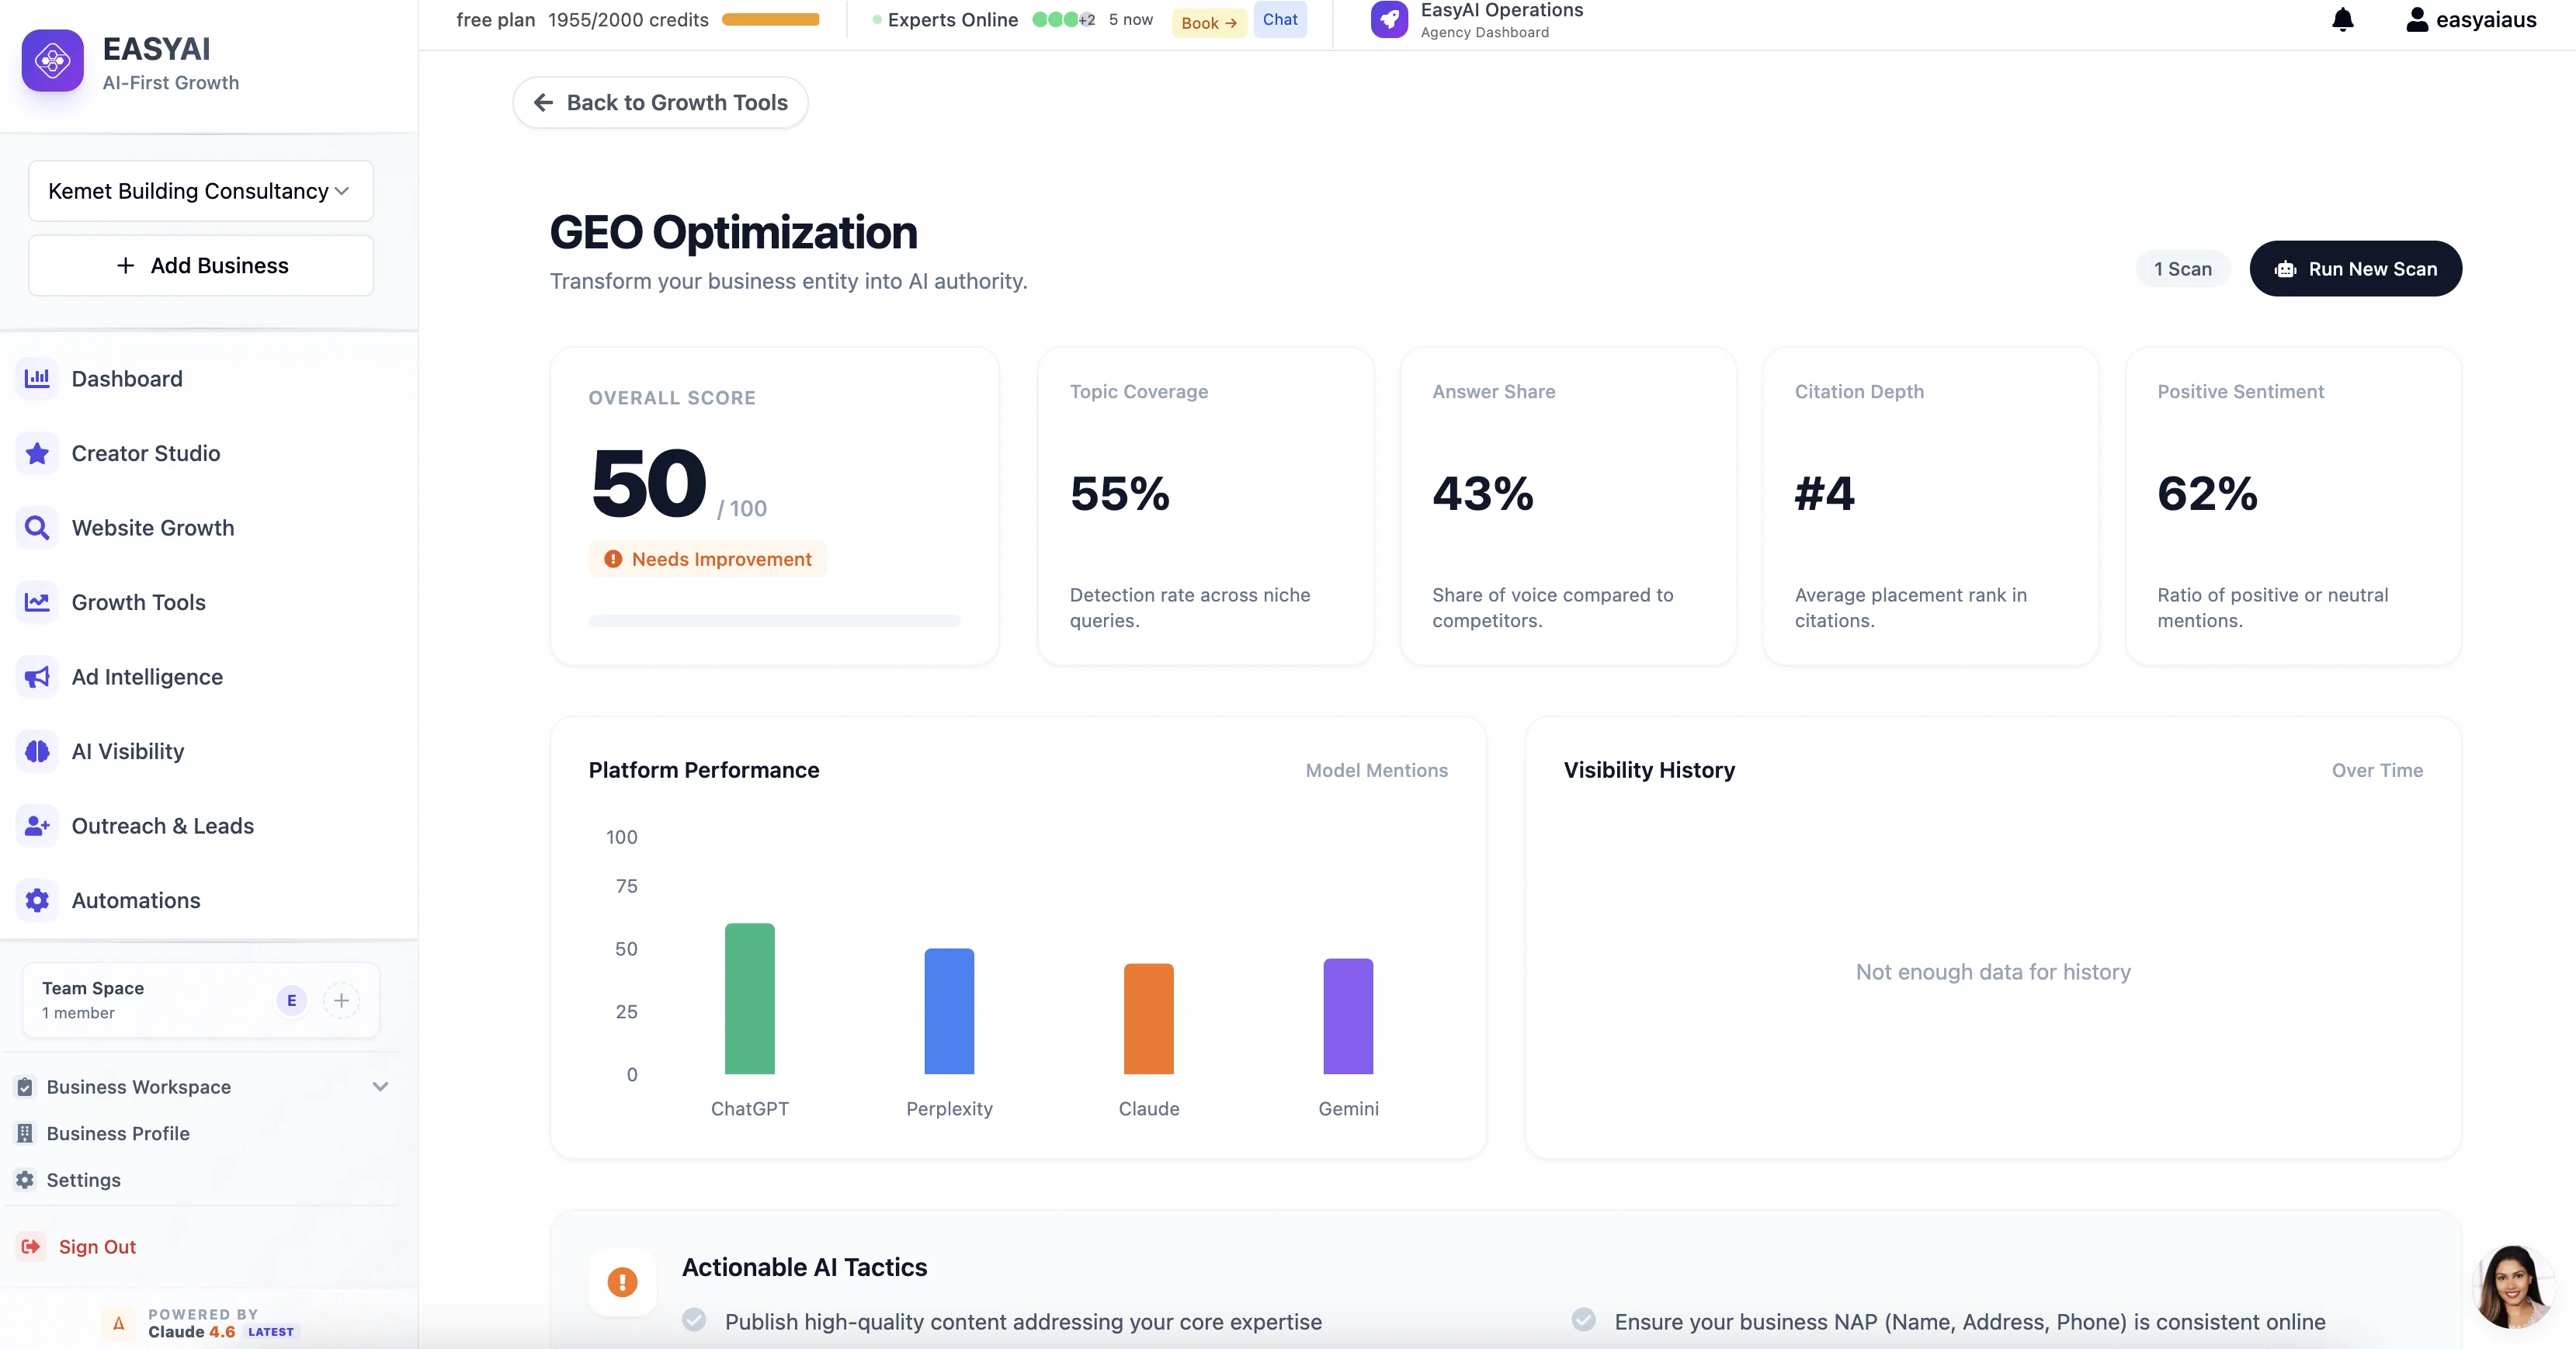Collapse the Business Workspace section
Viewport: 2576px width, 1349px height.
[380, 1087]
